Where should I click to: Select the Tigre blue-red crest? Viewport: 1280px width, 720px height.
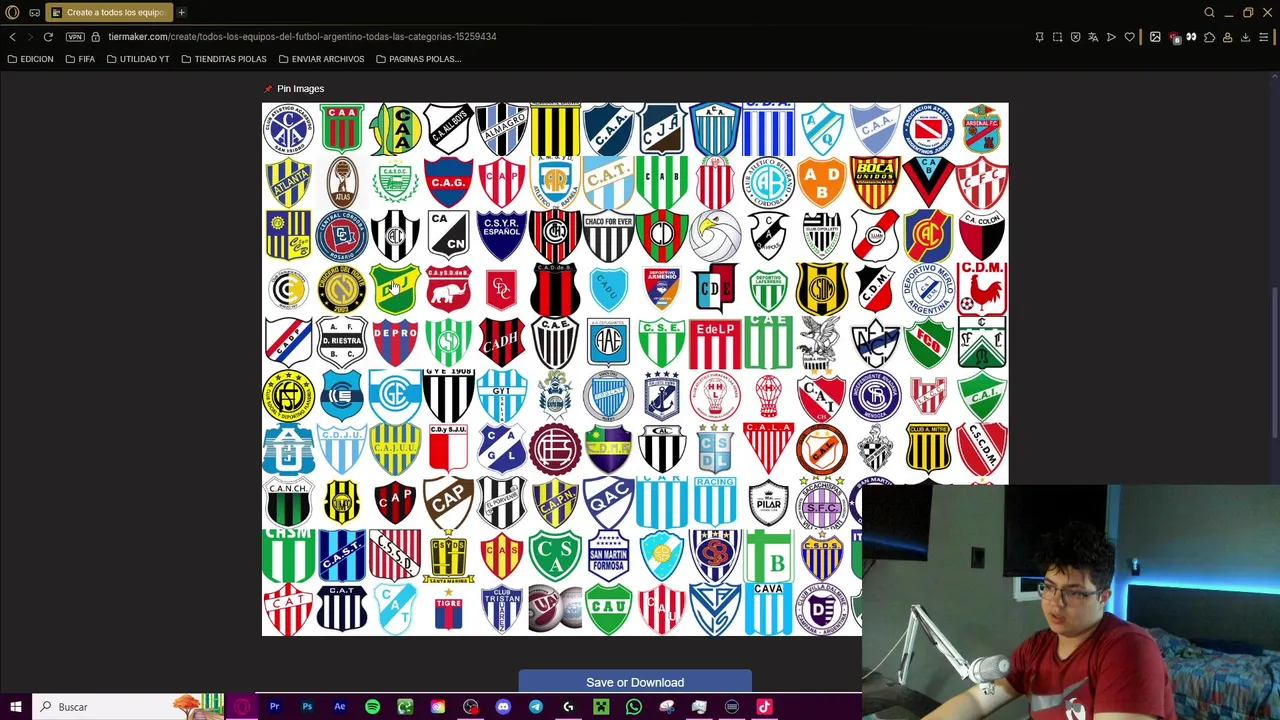pos(448,607)
